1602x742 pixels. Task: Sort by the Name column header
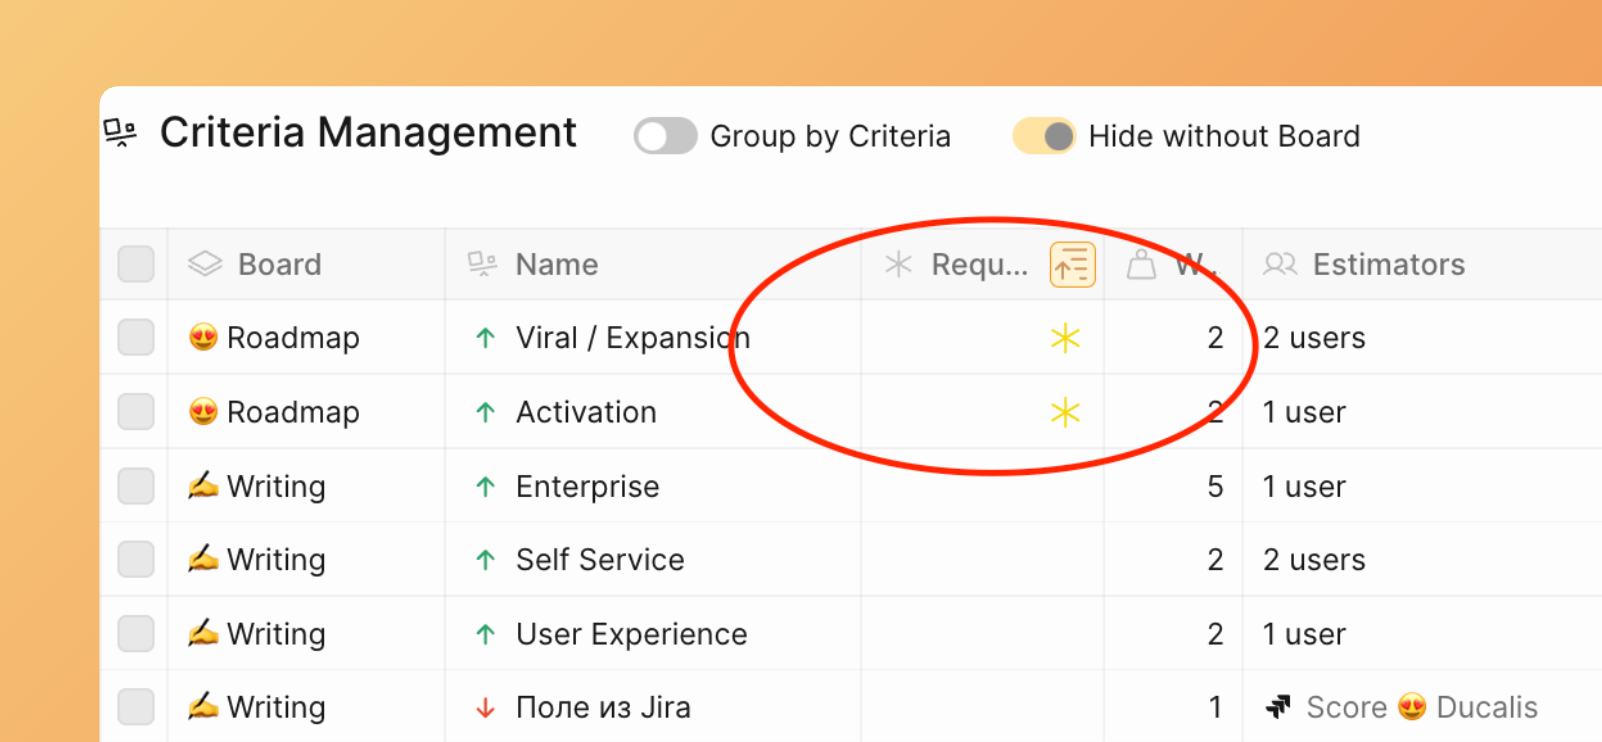tap(556, 265)
